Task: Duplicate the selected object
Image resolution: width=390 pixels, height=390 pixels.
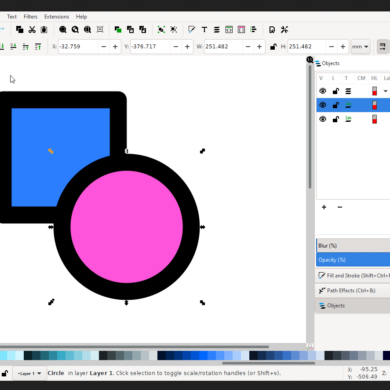Action: 118,30
